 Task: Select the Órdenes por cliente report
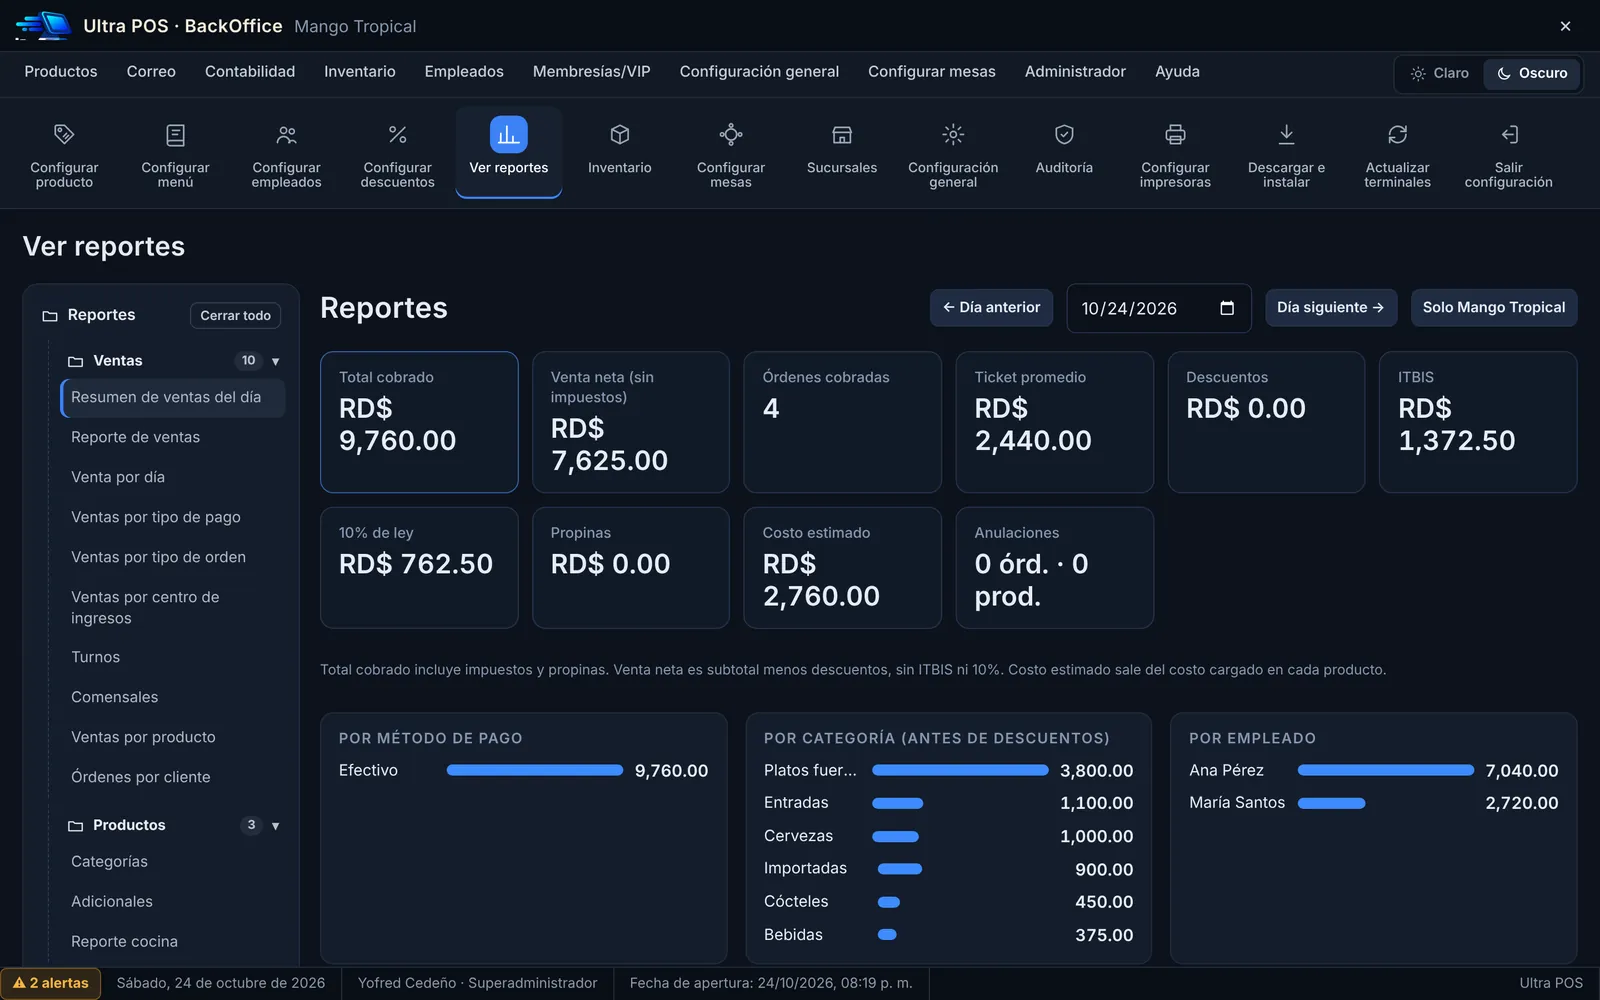172,777
